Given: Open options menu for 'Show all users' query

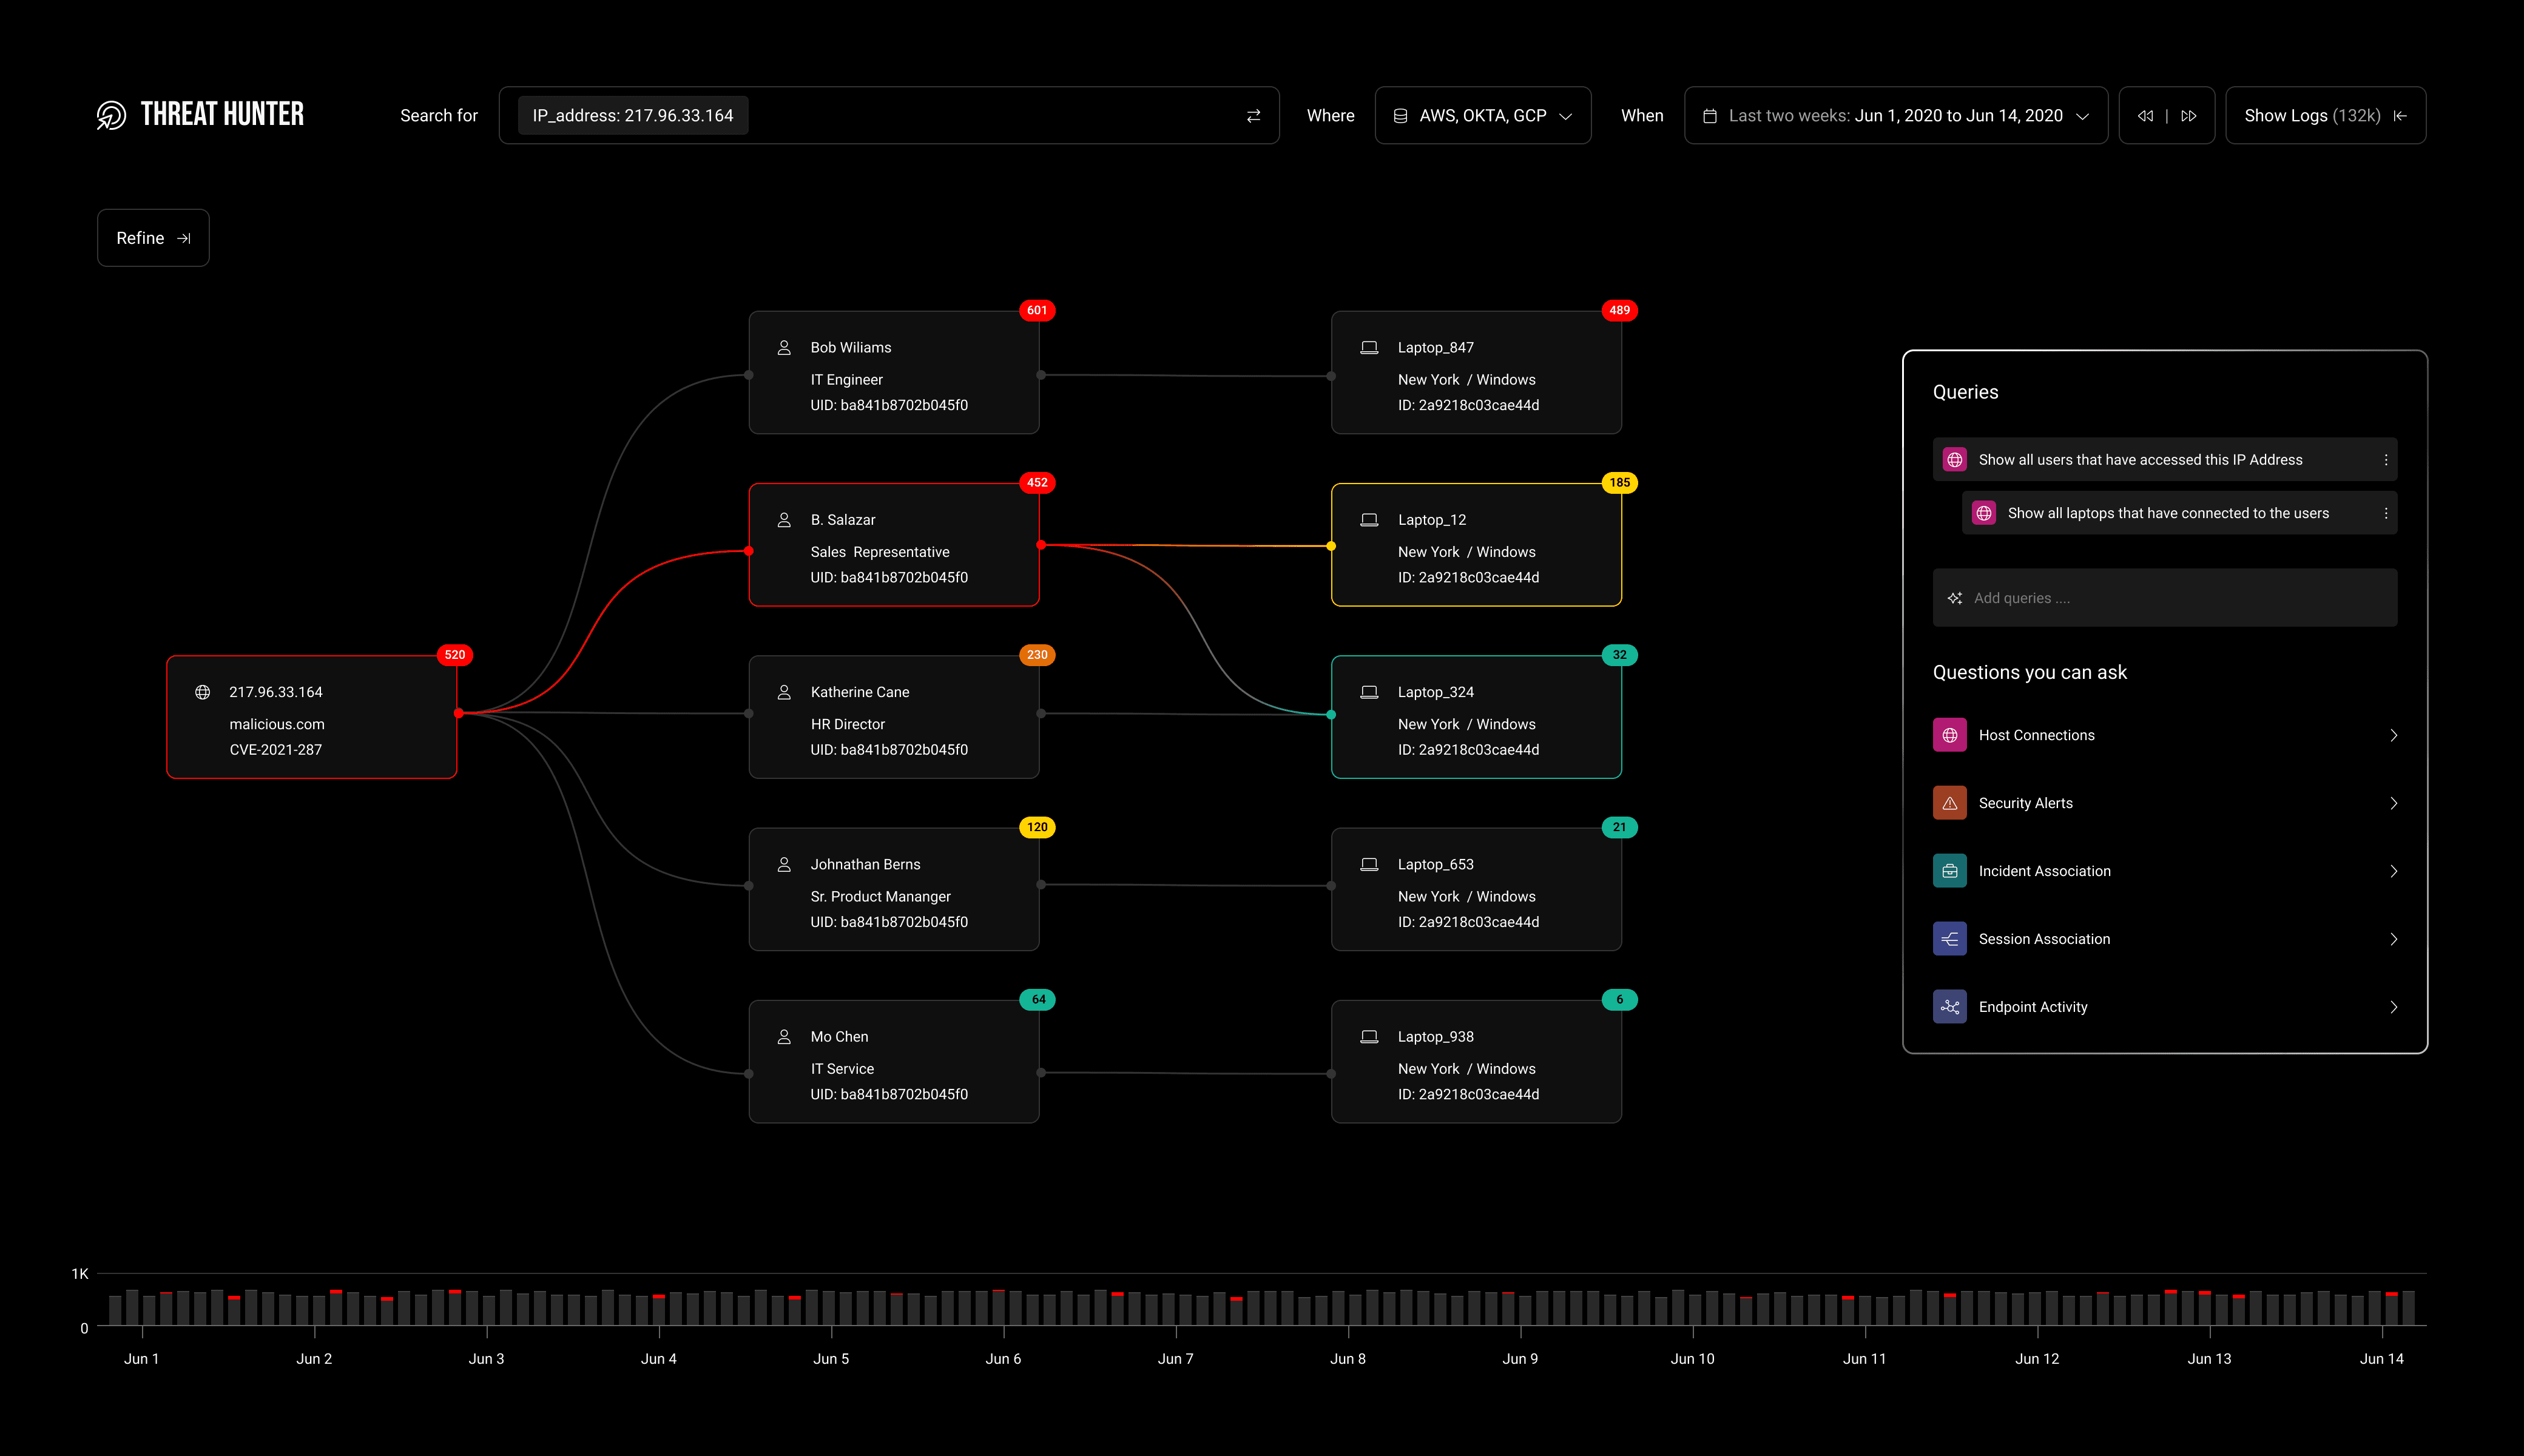Looking at the screenshot, I should pos(2385,460).
